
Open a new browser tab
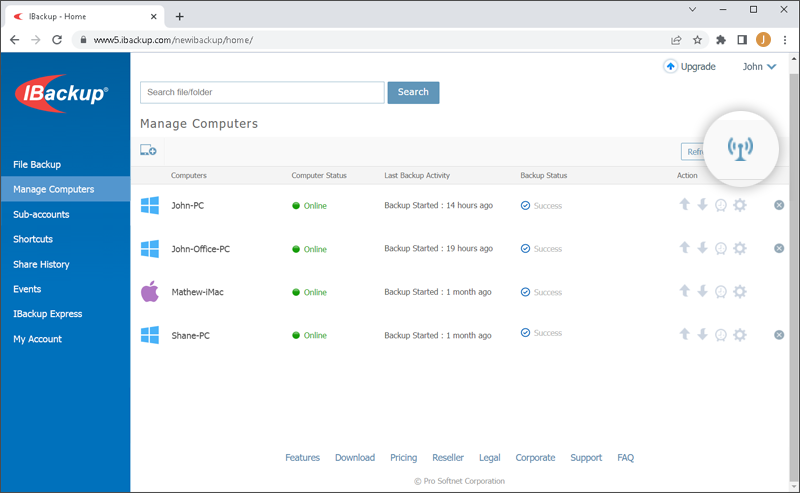coord(180,16)
